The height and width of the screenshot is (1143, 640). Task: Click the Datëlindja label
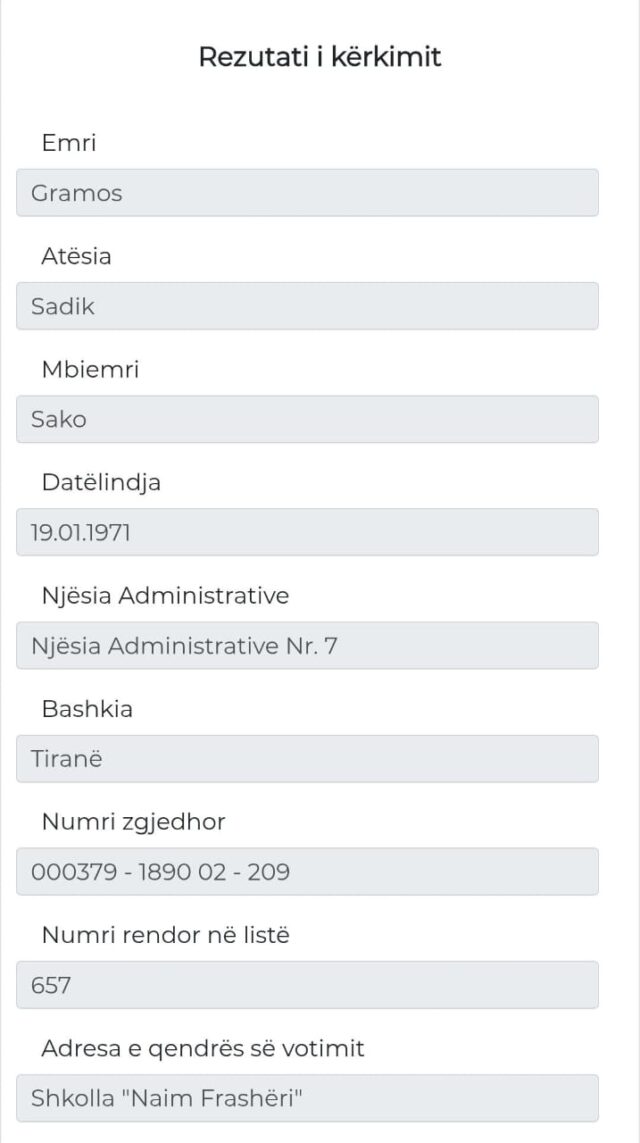tap(101, 482)
